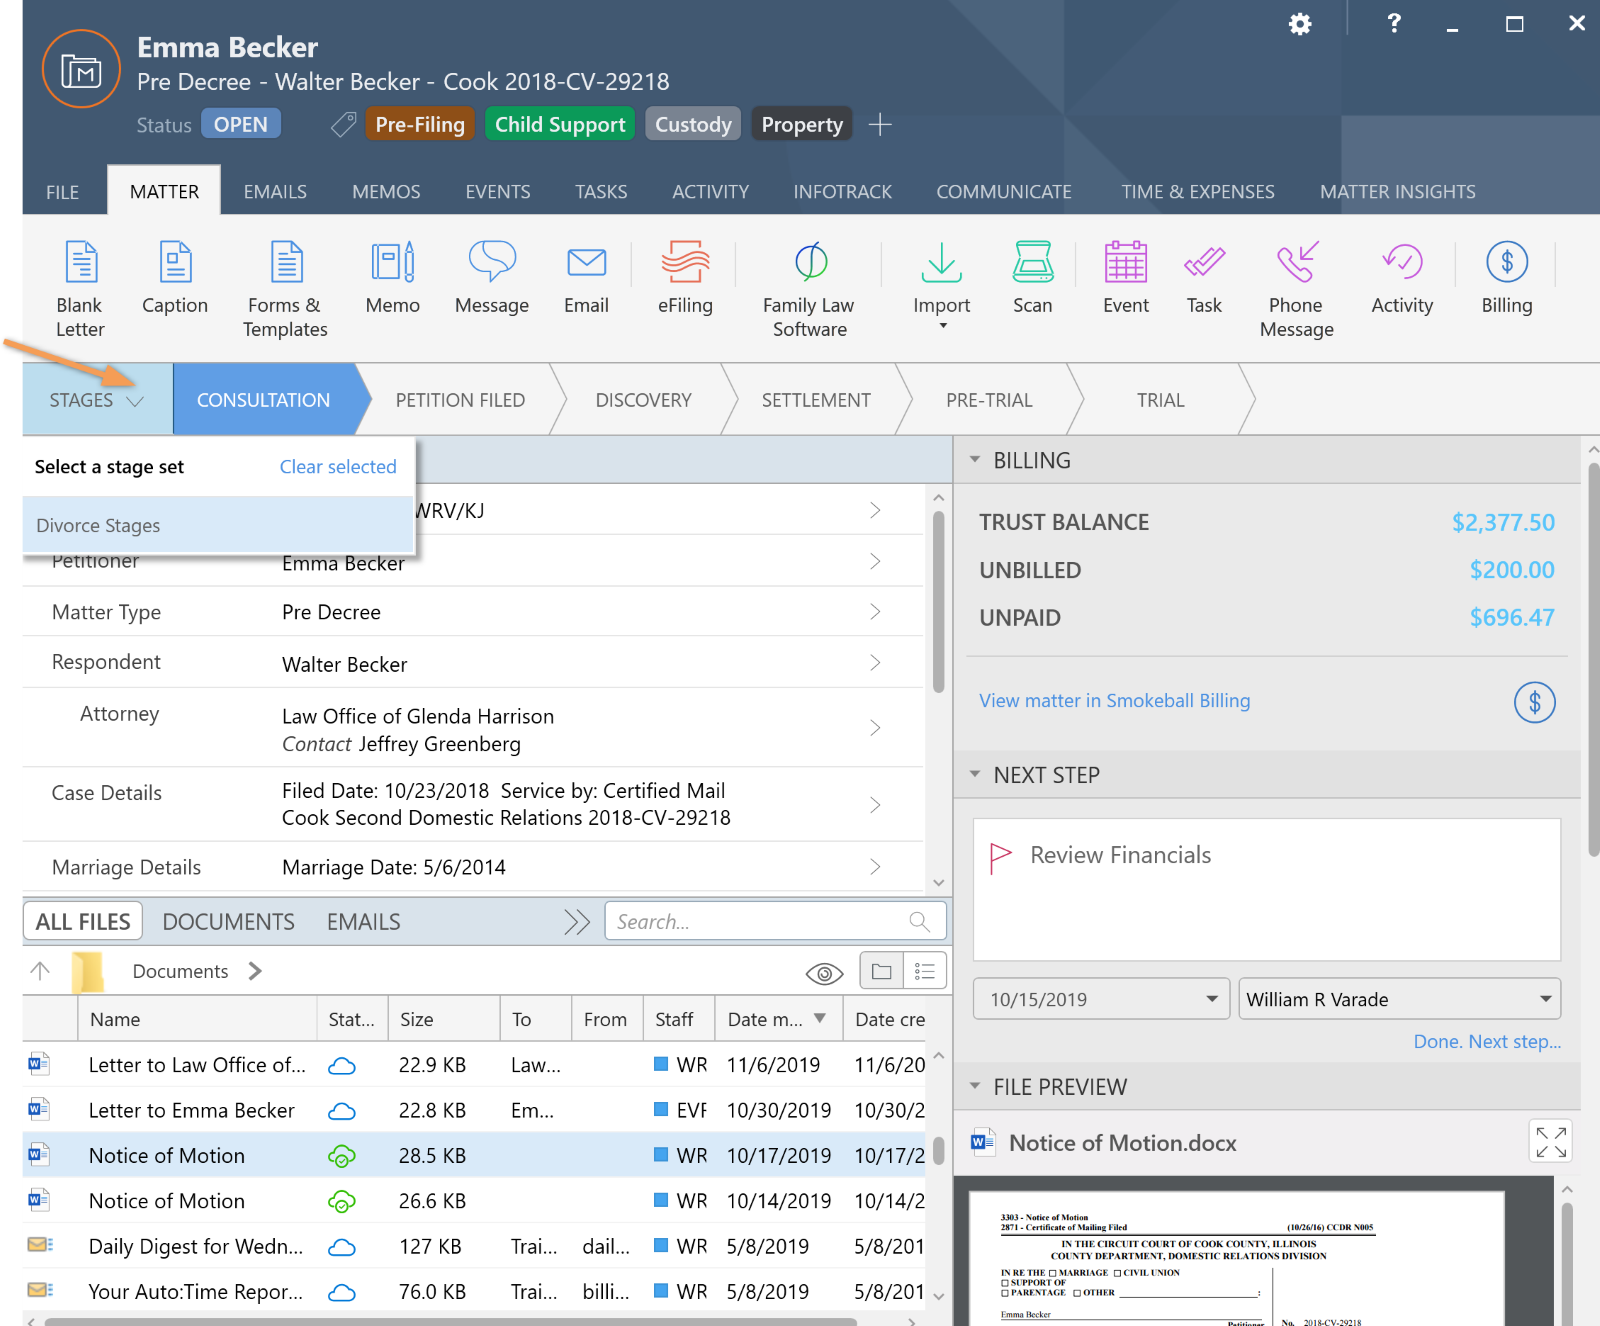Launch the eFiling tool
1600x1326 pixels.
point(685,278)
